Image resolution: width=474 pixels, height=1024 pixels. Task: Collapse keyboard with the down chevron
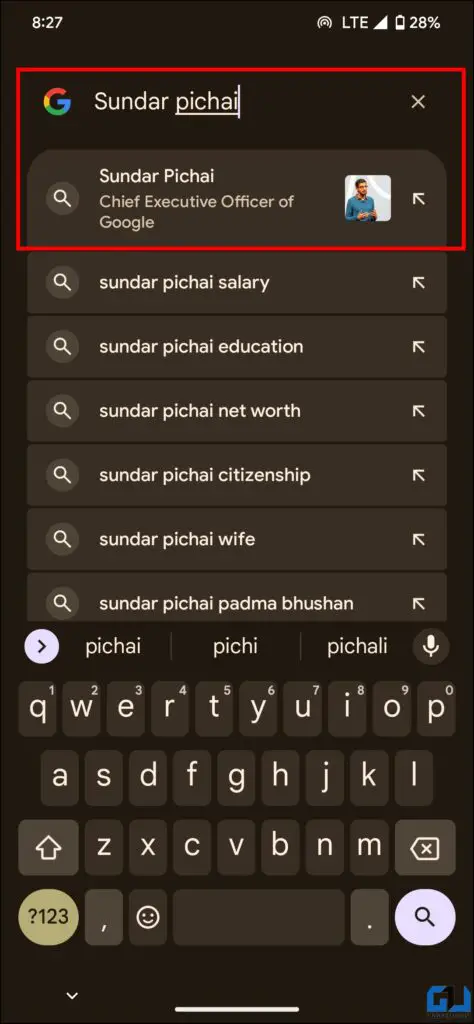click(x=72, y=996)
